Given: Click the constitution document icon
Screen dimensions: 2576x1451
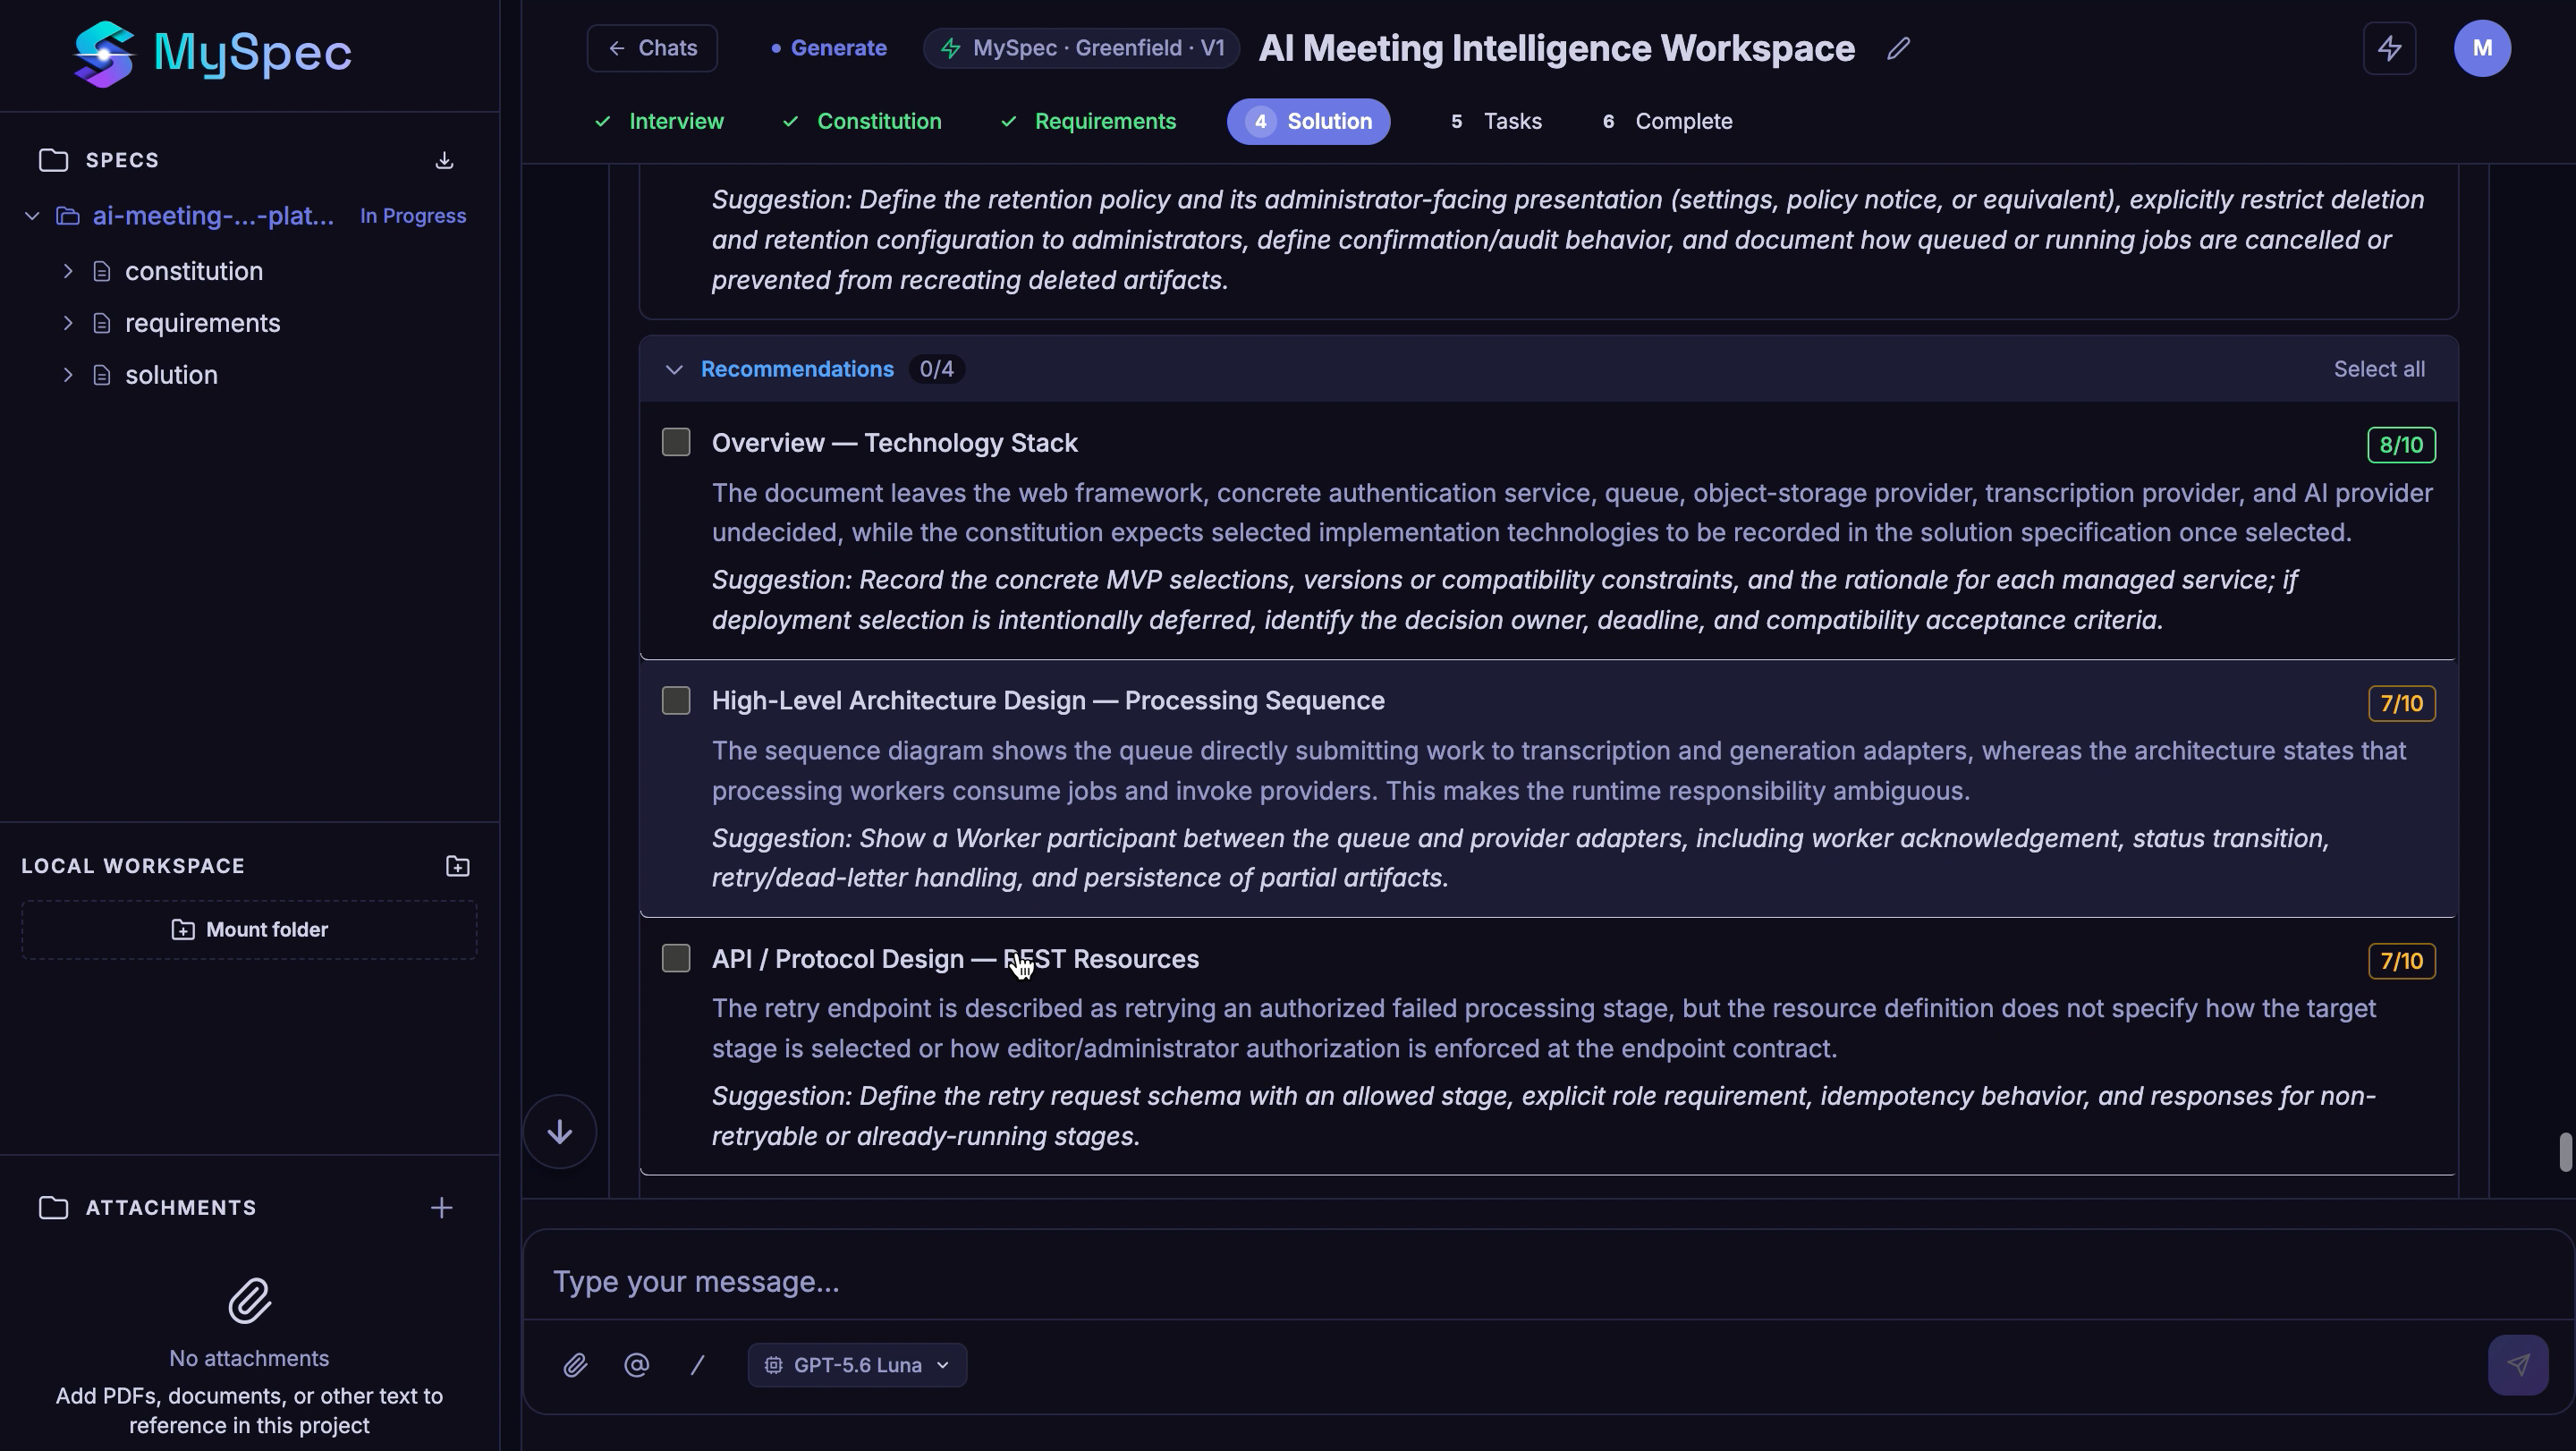Looking at the screenshot, I should point(101,272).
